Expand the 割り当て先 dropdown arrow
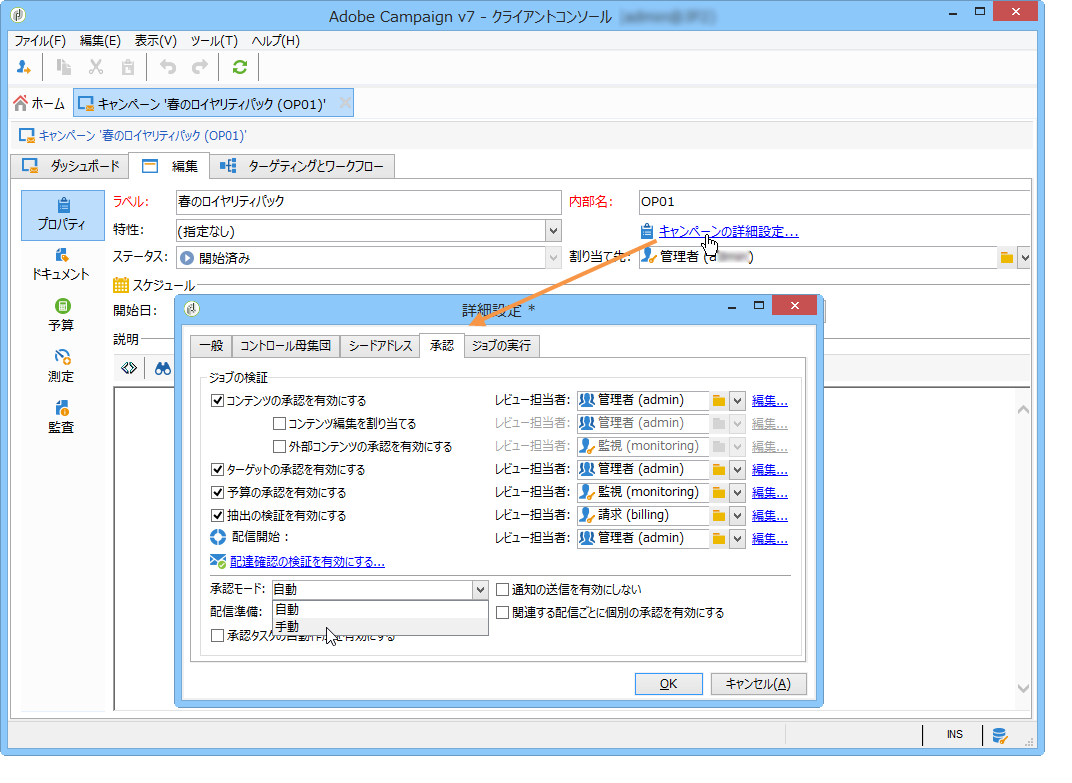Image resolution: width=1072 pixels, height=783 pixels. pyautogui.click(x=1023, y=258)
